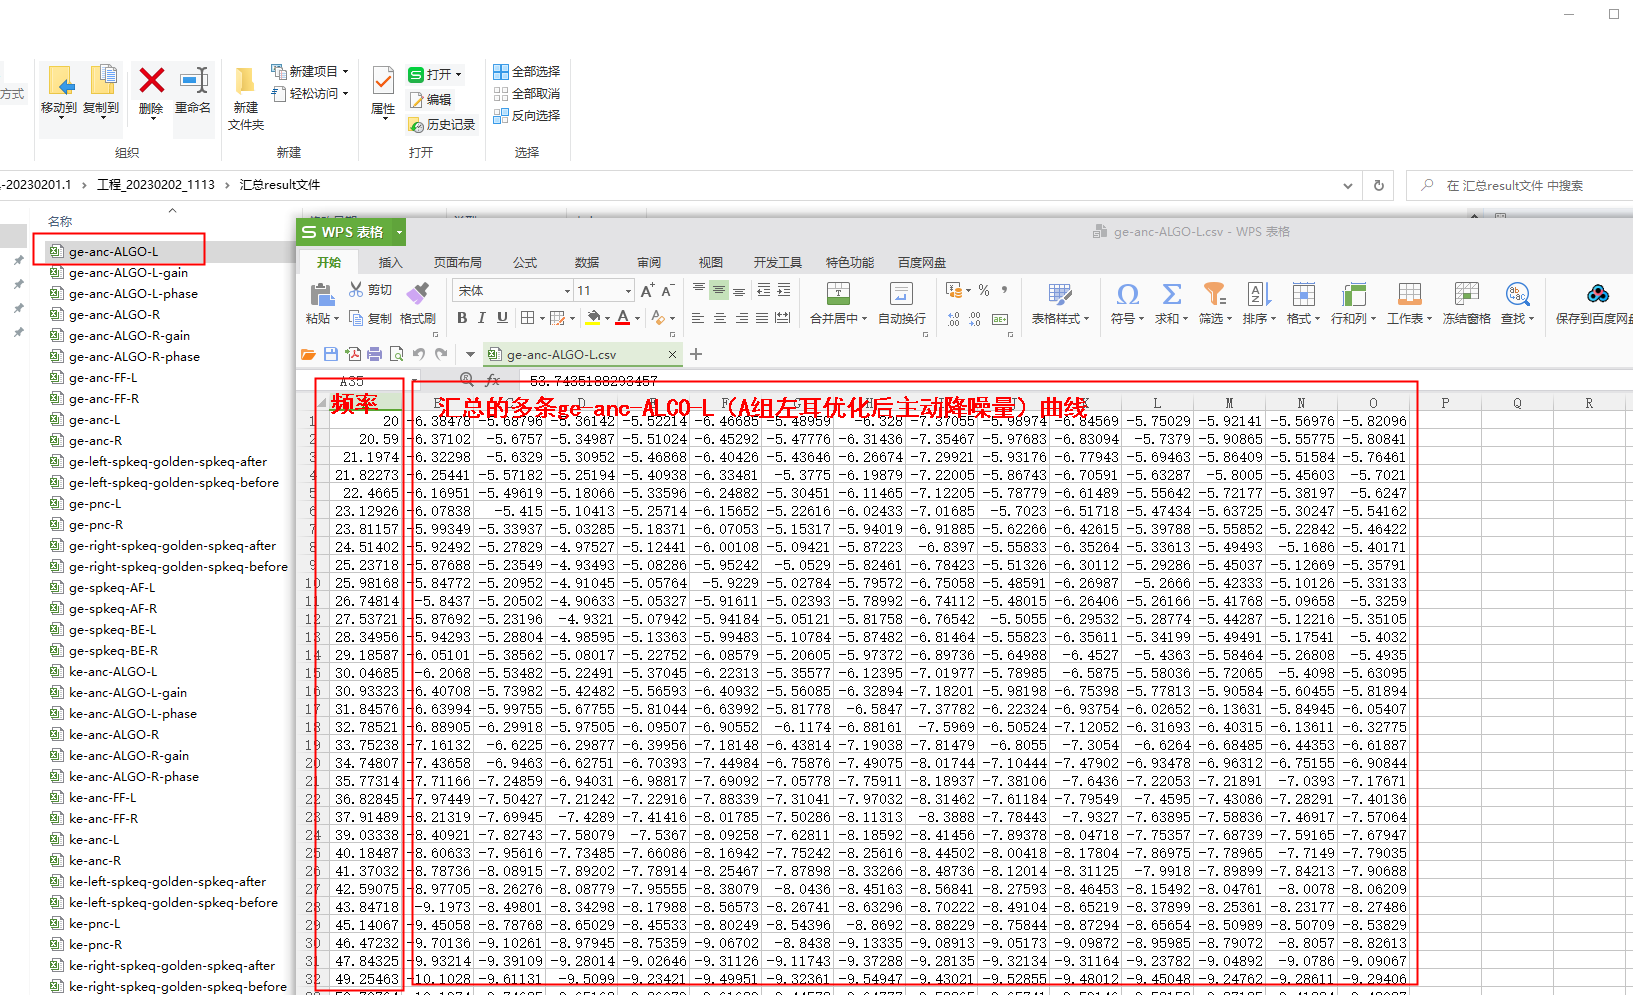Click the red font color swatch button
The image size is (1633, 995).
(623, 318)
